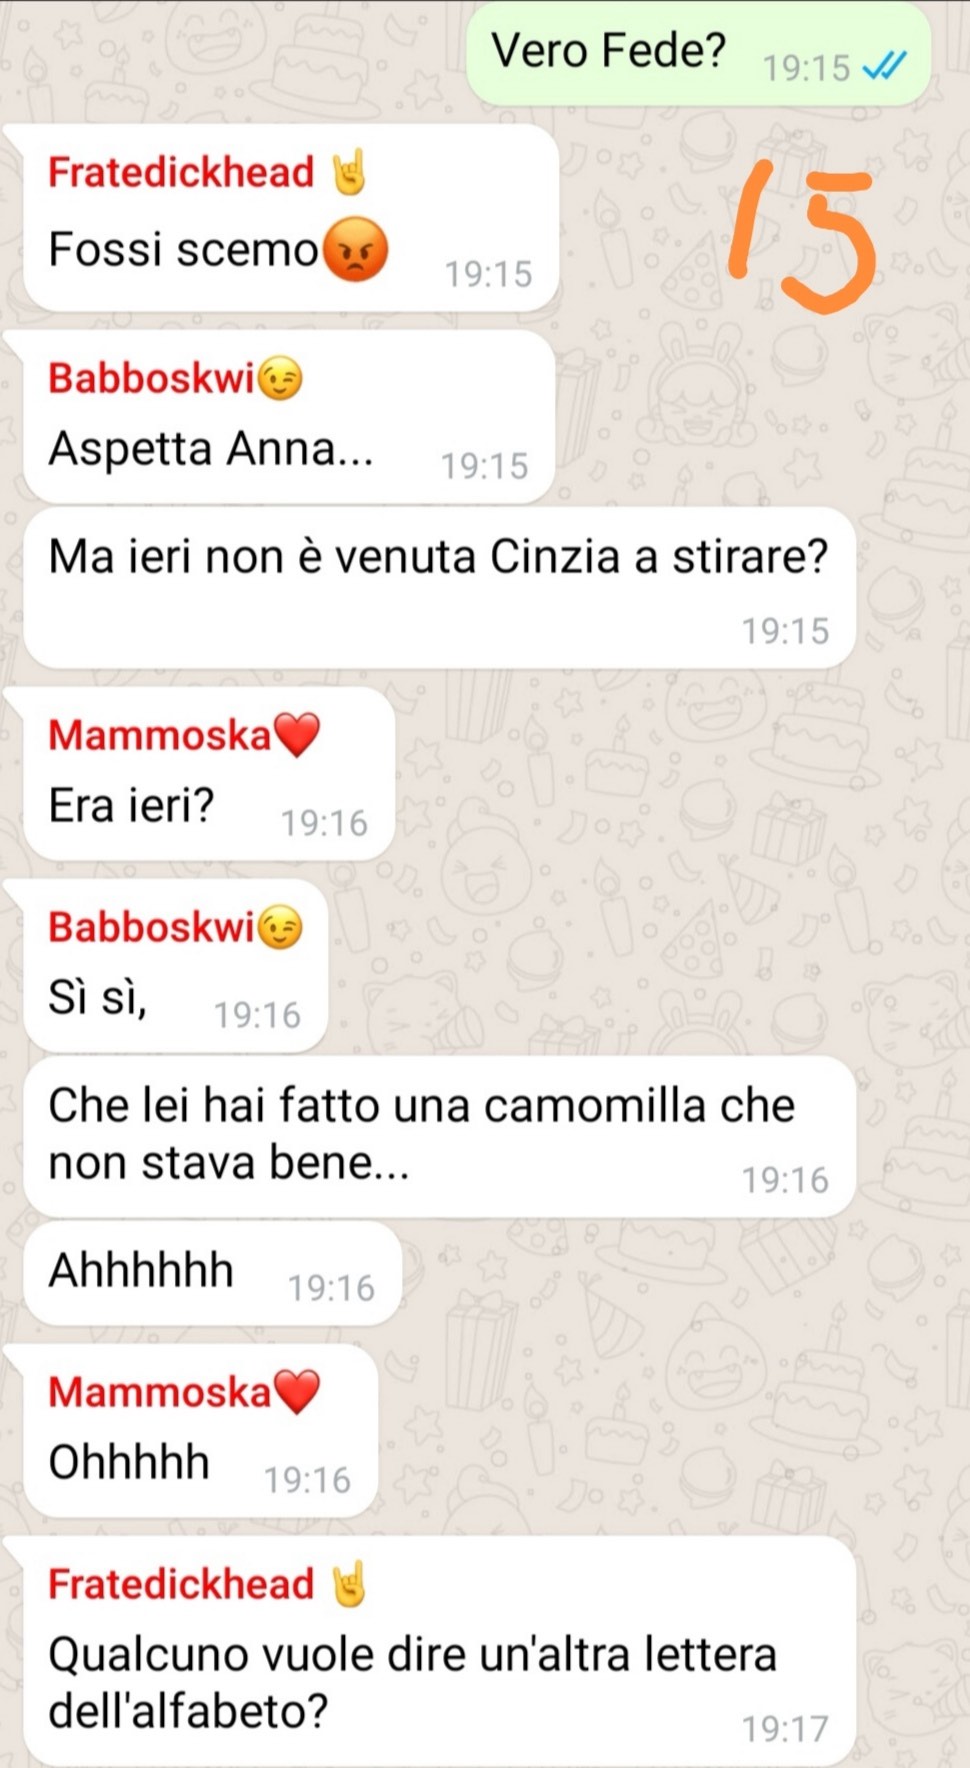Open the Mammoska sender name above 'Era ieri?'
Viewport: 970px width, 1768px height.
click(160, 735)
